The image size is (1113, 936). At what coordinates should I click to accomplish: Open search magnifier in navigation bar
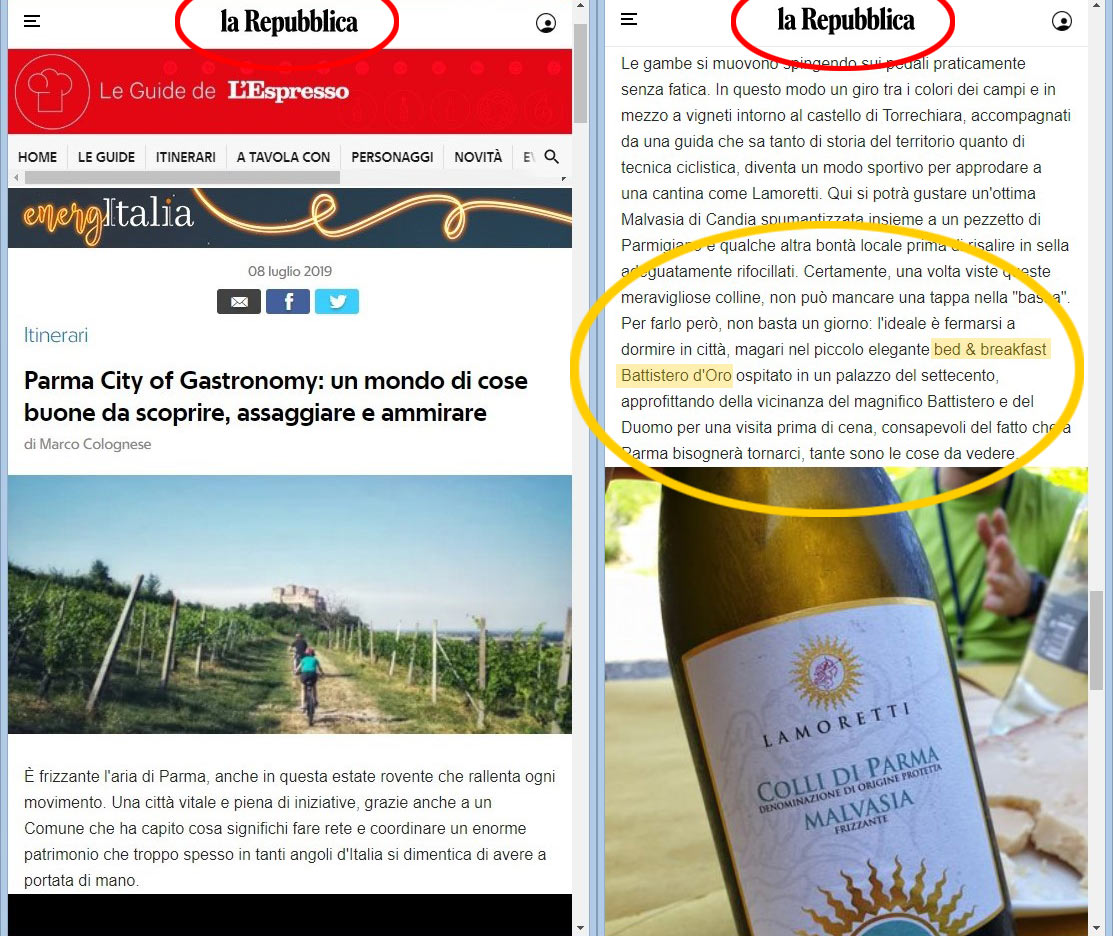[x=552, y=157]
